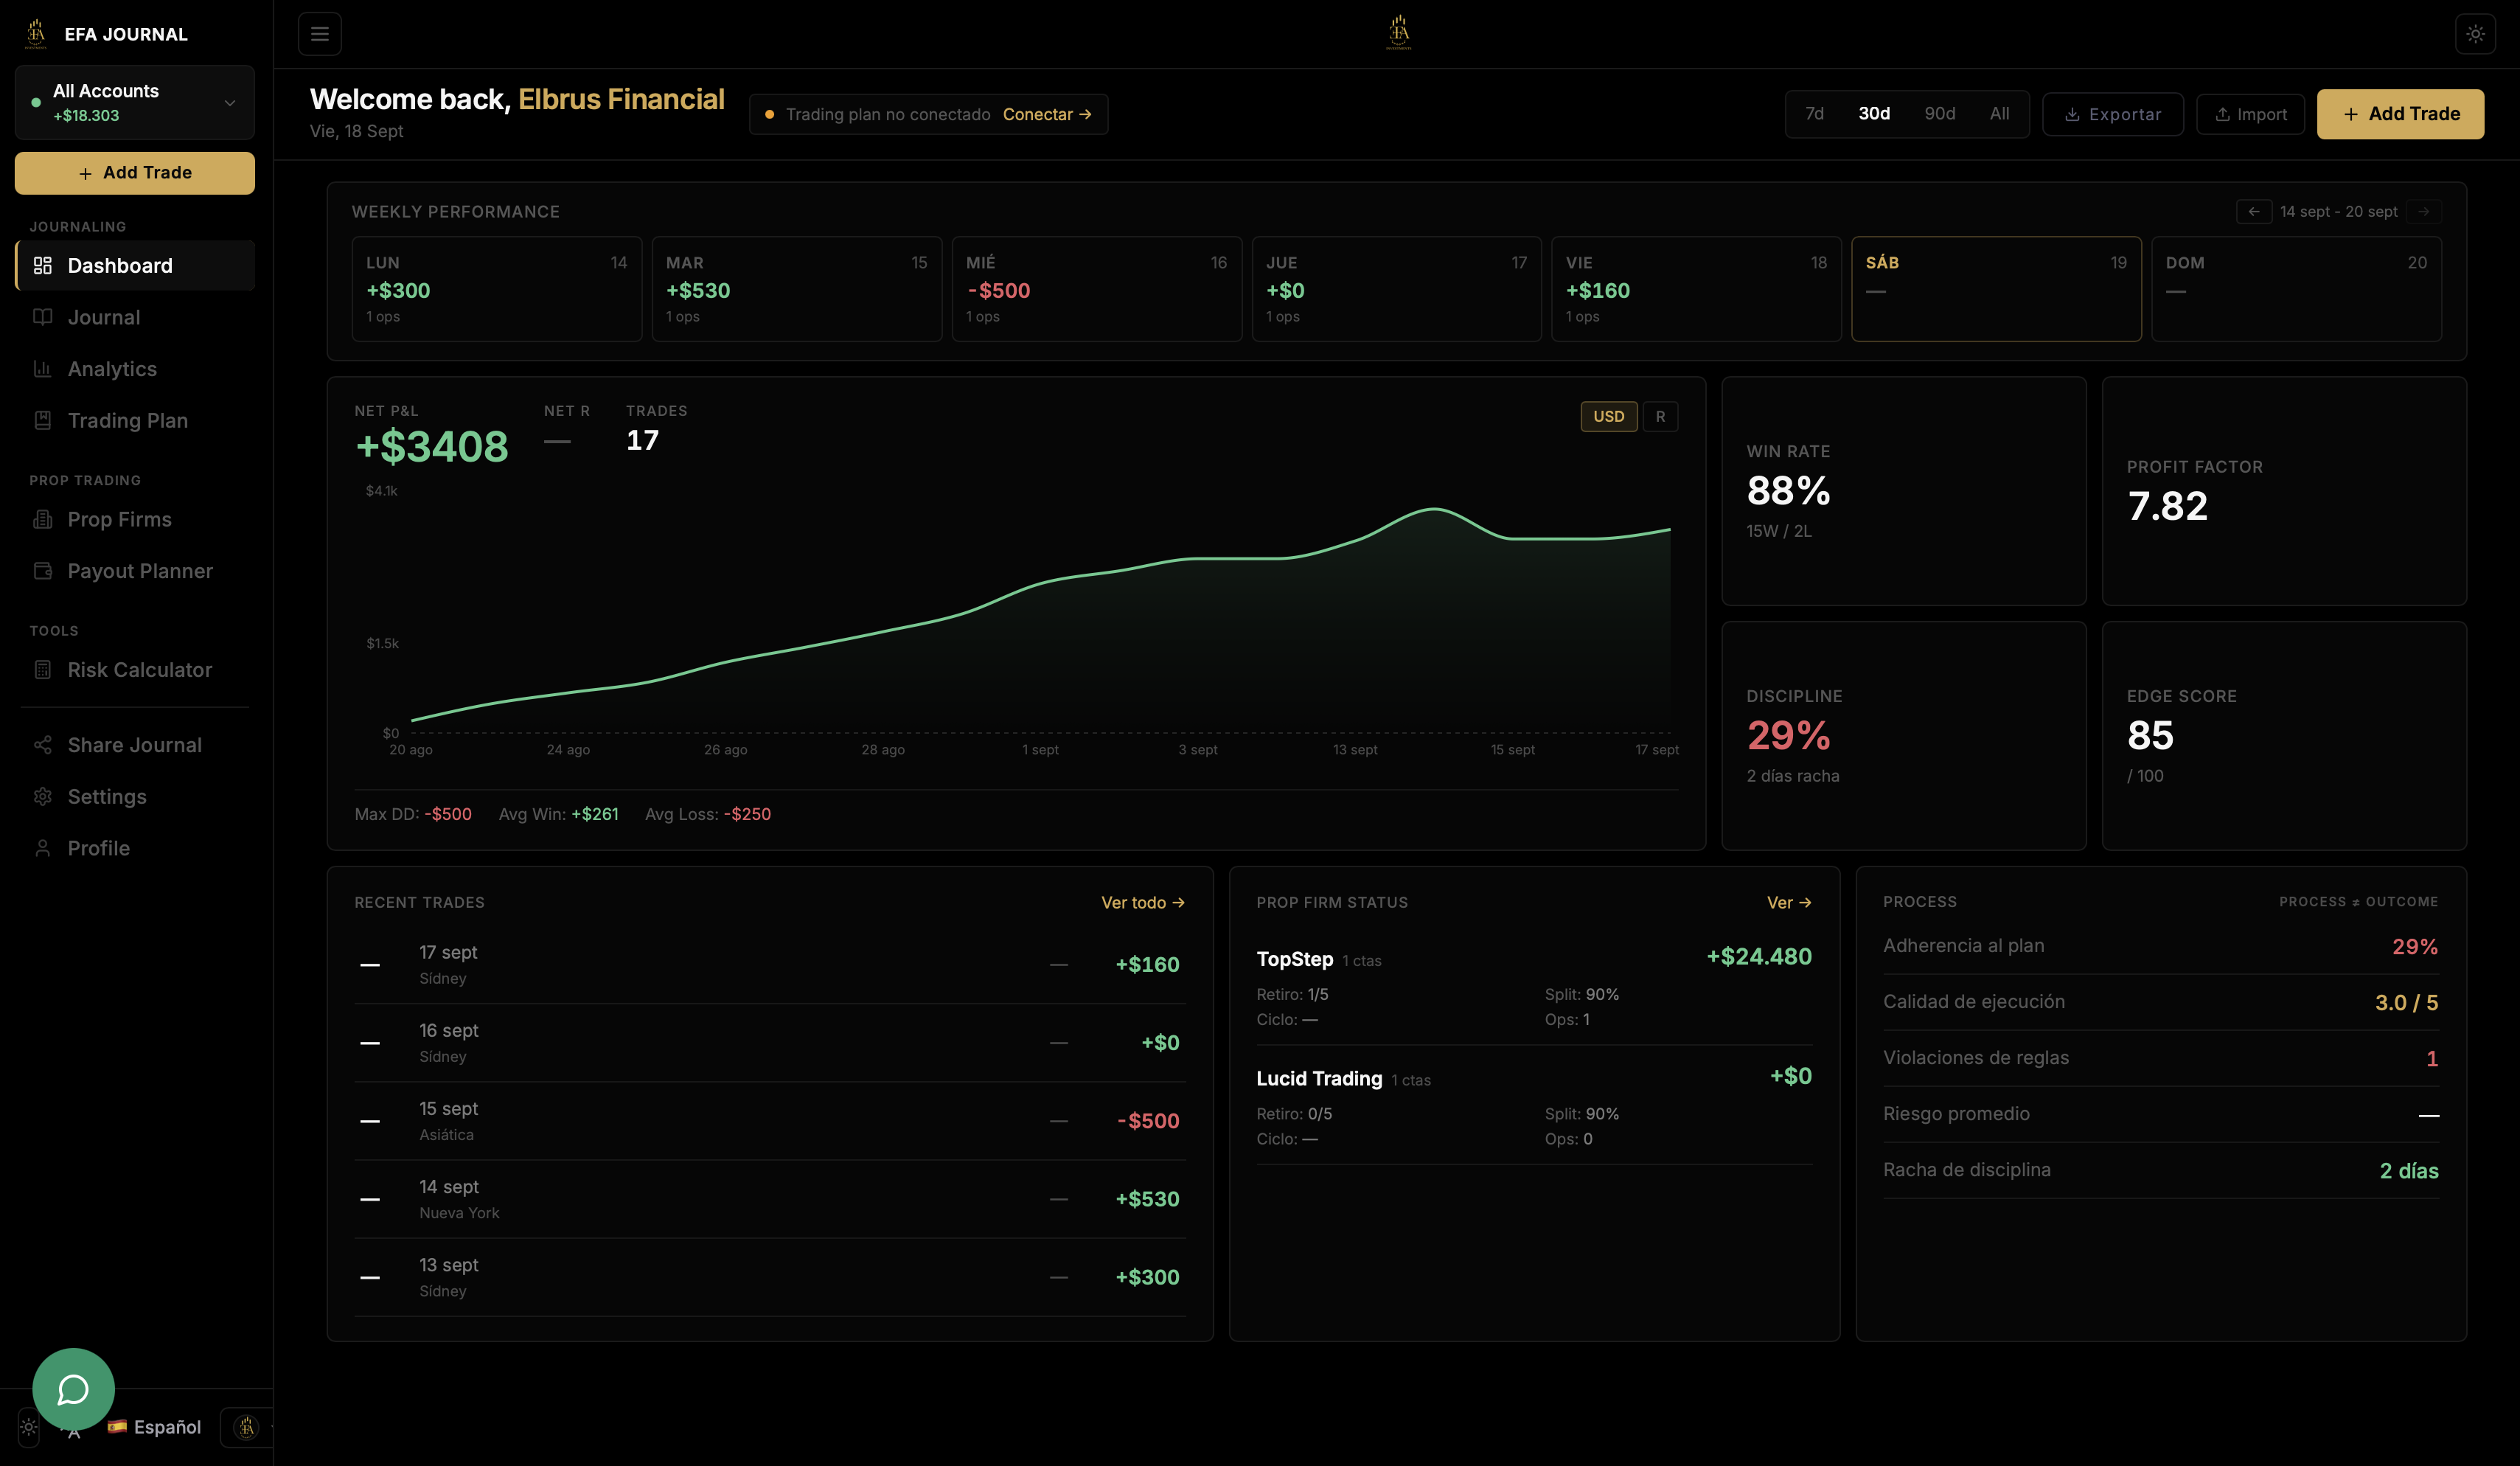The width and height of the screenshot is (2520, 1466).
Task: Select the 7d time range
Action: [x=1814, y=114]
